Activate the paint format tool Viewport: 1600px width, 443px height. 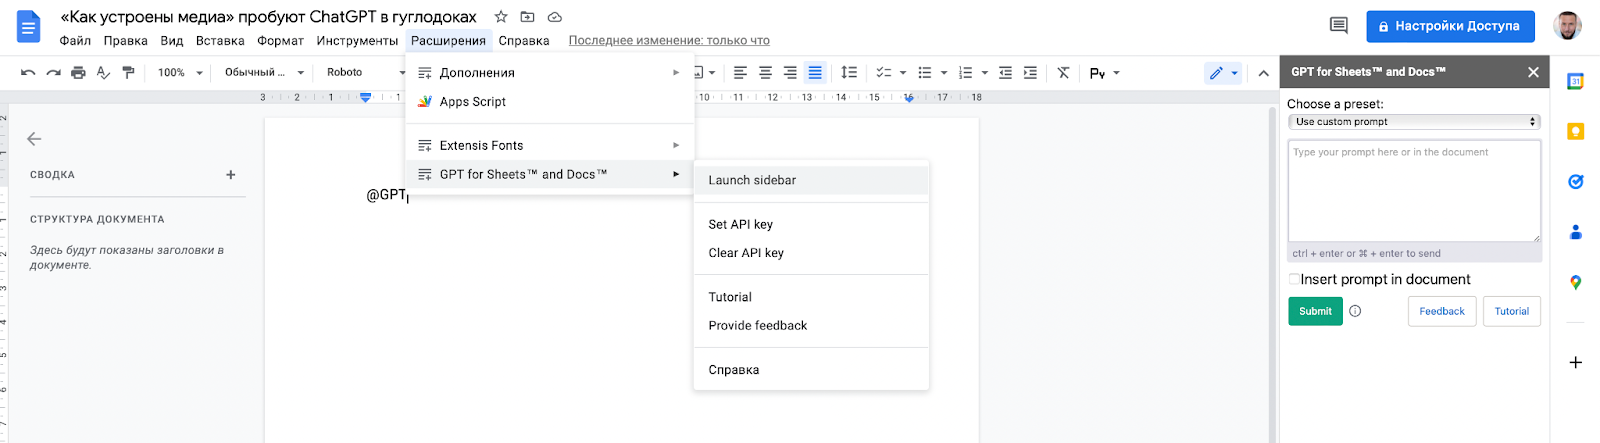(x=128, y=73)
